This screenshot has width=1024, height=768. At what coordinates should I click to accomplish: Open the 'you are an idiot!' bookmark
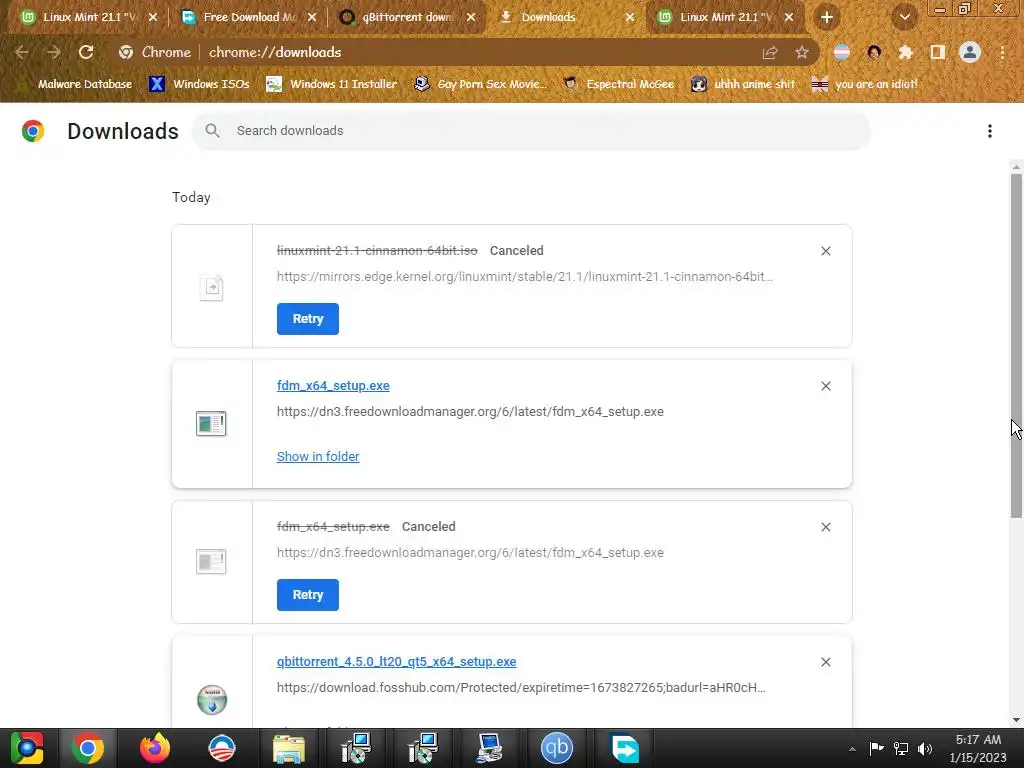click(865, 84)
